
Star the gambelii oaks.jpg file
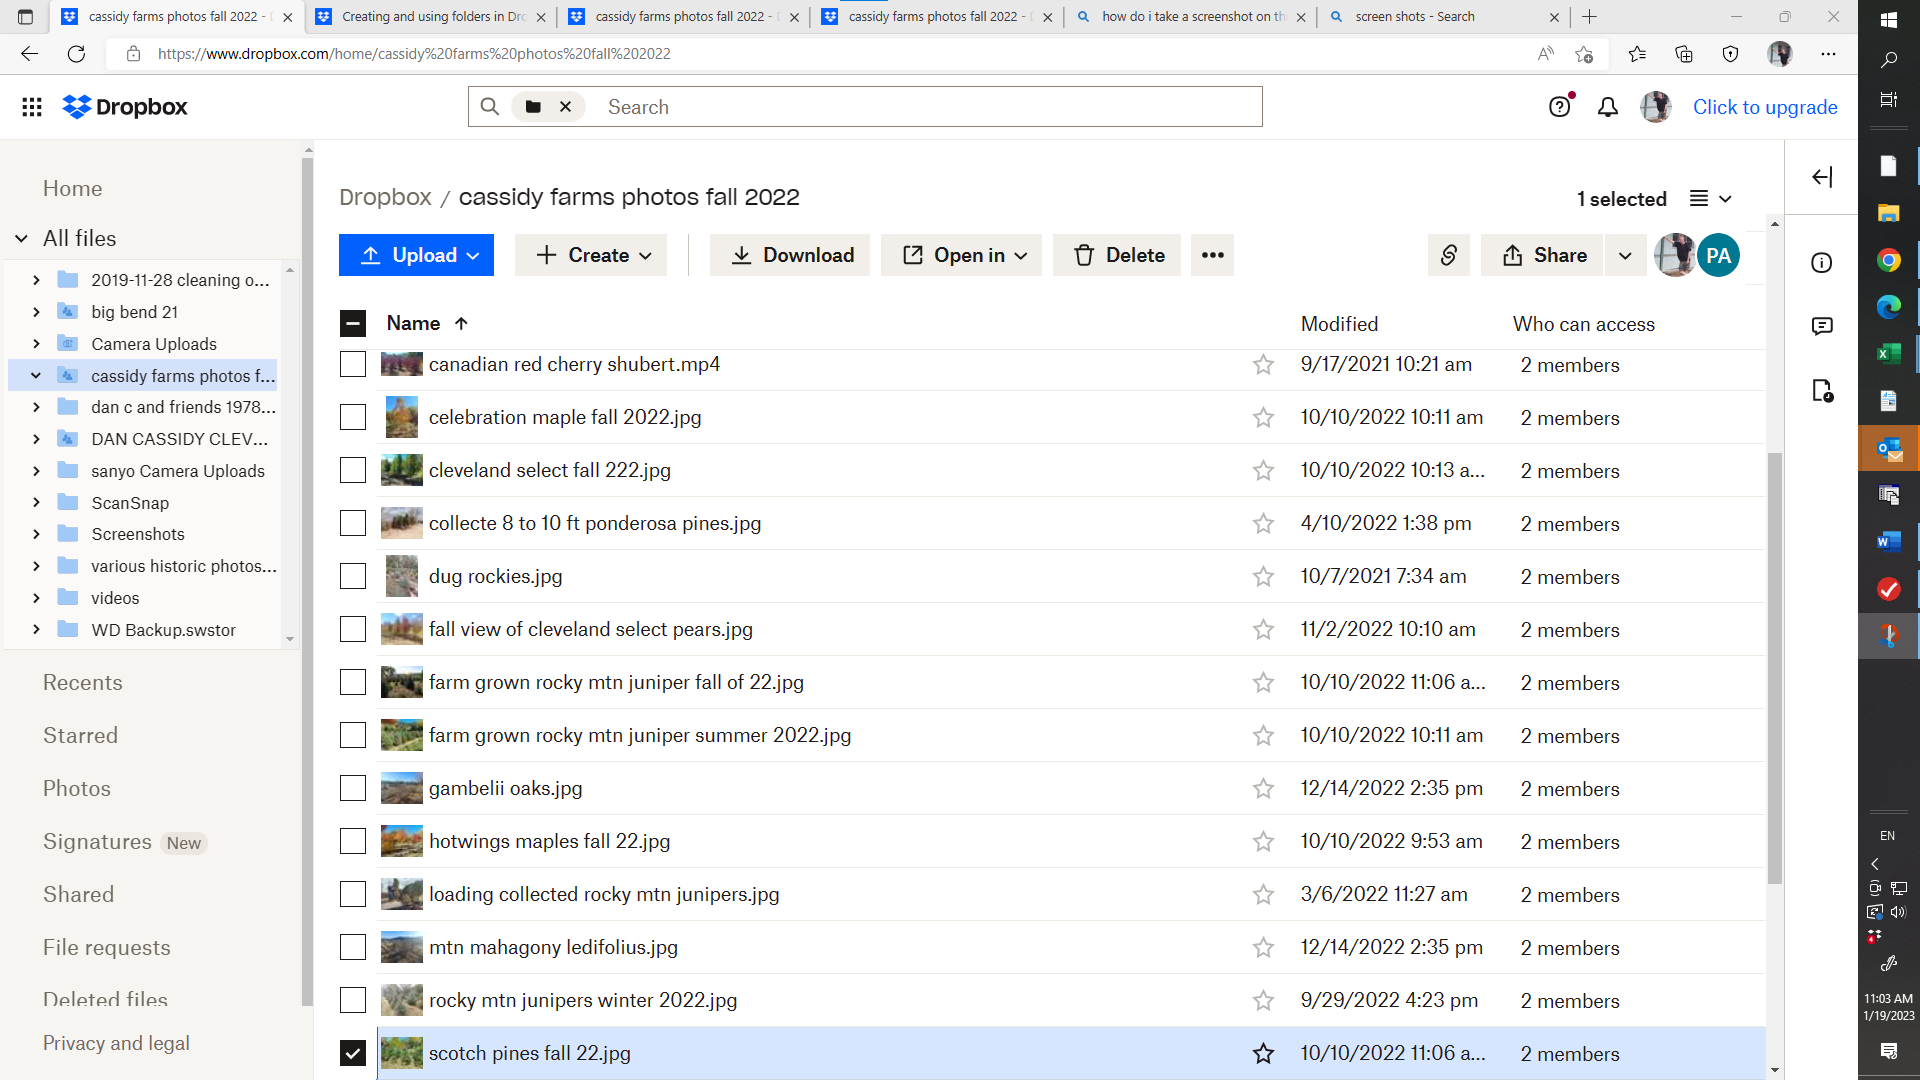pyautogui.click(x=1263, y=789)
